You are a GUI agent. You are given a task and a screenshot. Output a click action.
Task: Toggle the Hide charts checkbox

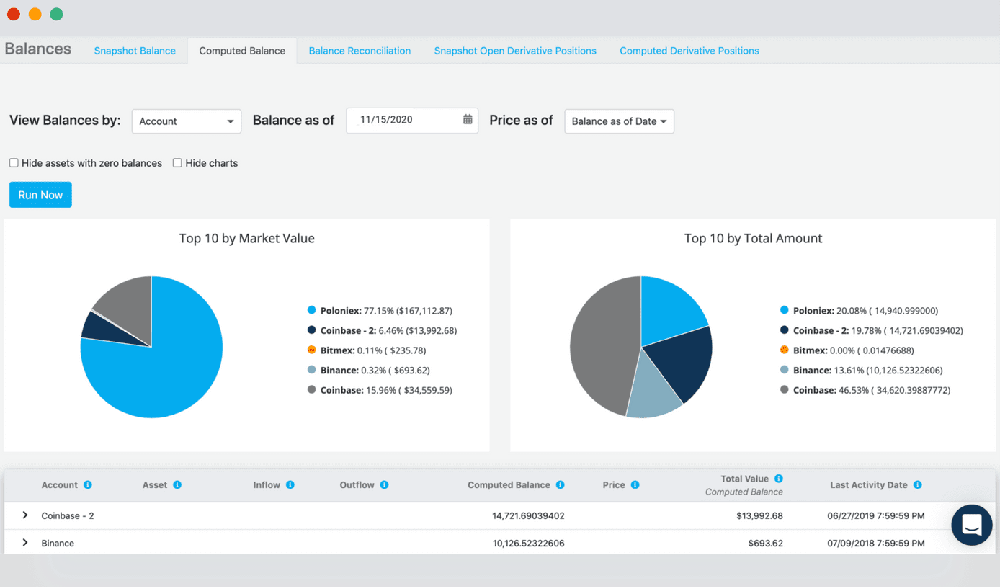(x=177, y=163)
